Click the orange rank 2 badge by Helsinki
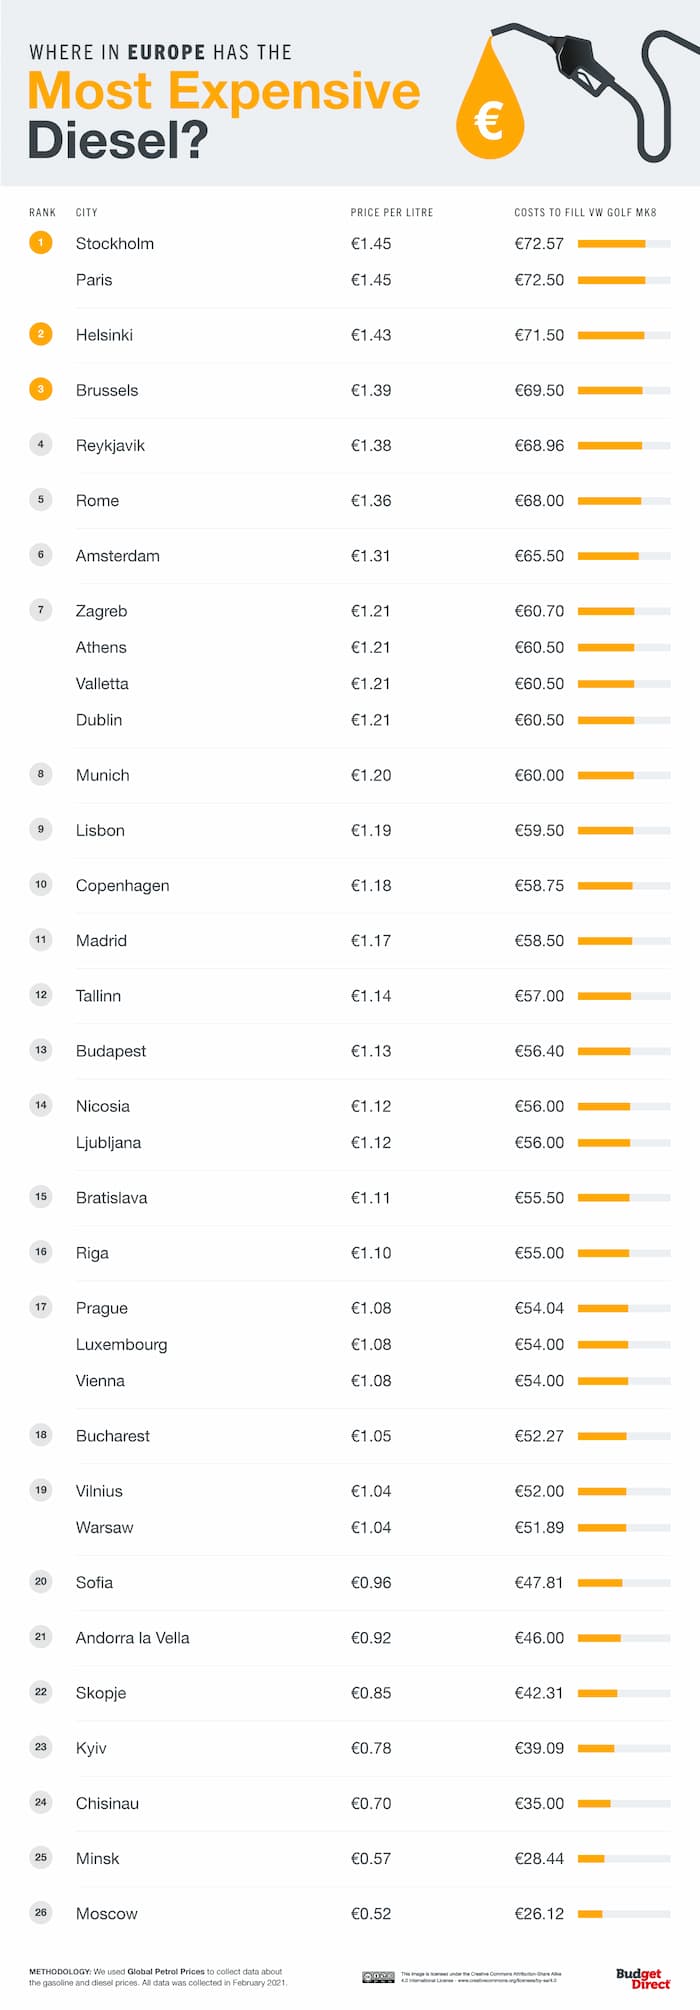This screenshot has width=700, height=2010. click(41, 334)
